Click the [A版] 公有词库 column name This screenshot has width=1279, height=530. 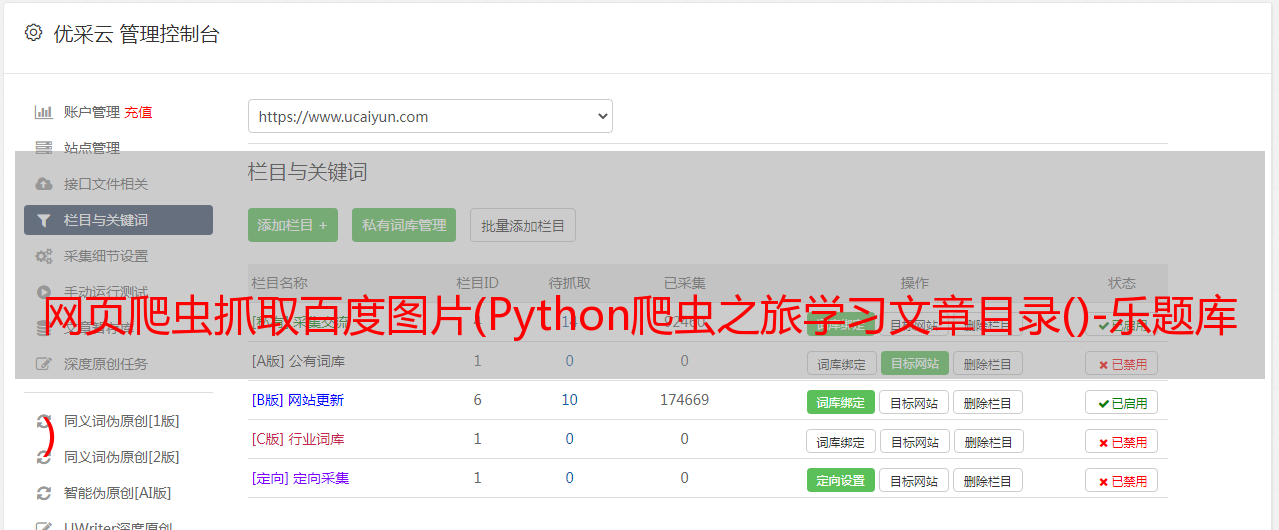coord(298,361)
